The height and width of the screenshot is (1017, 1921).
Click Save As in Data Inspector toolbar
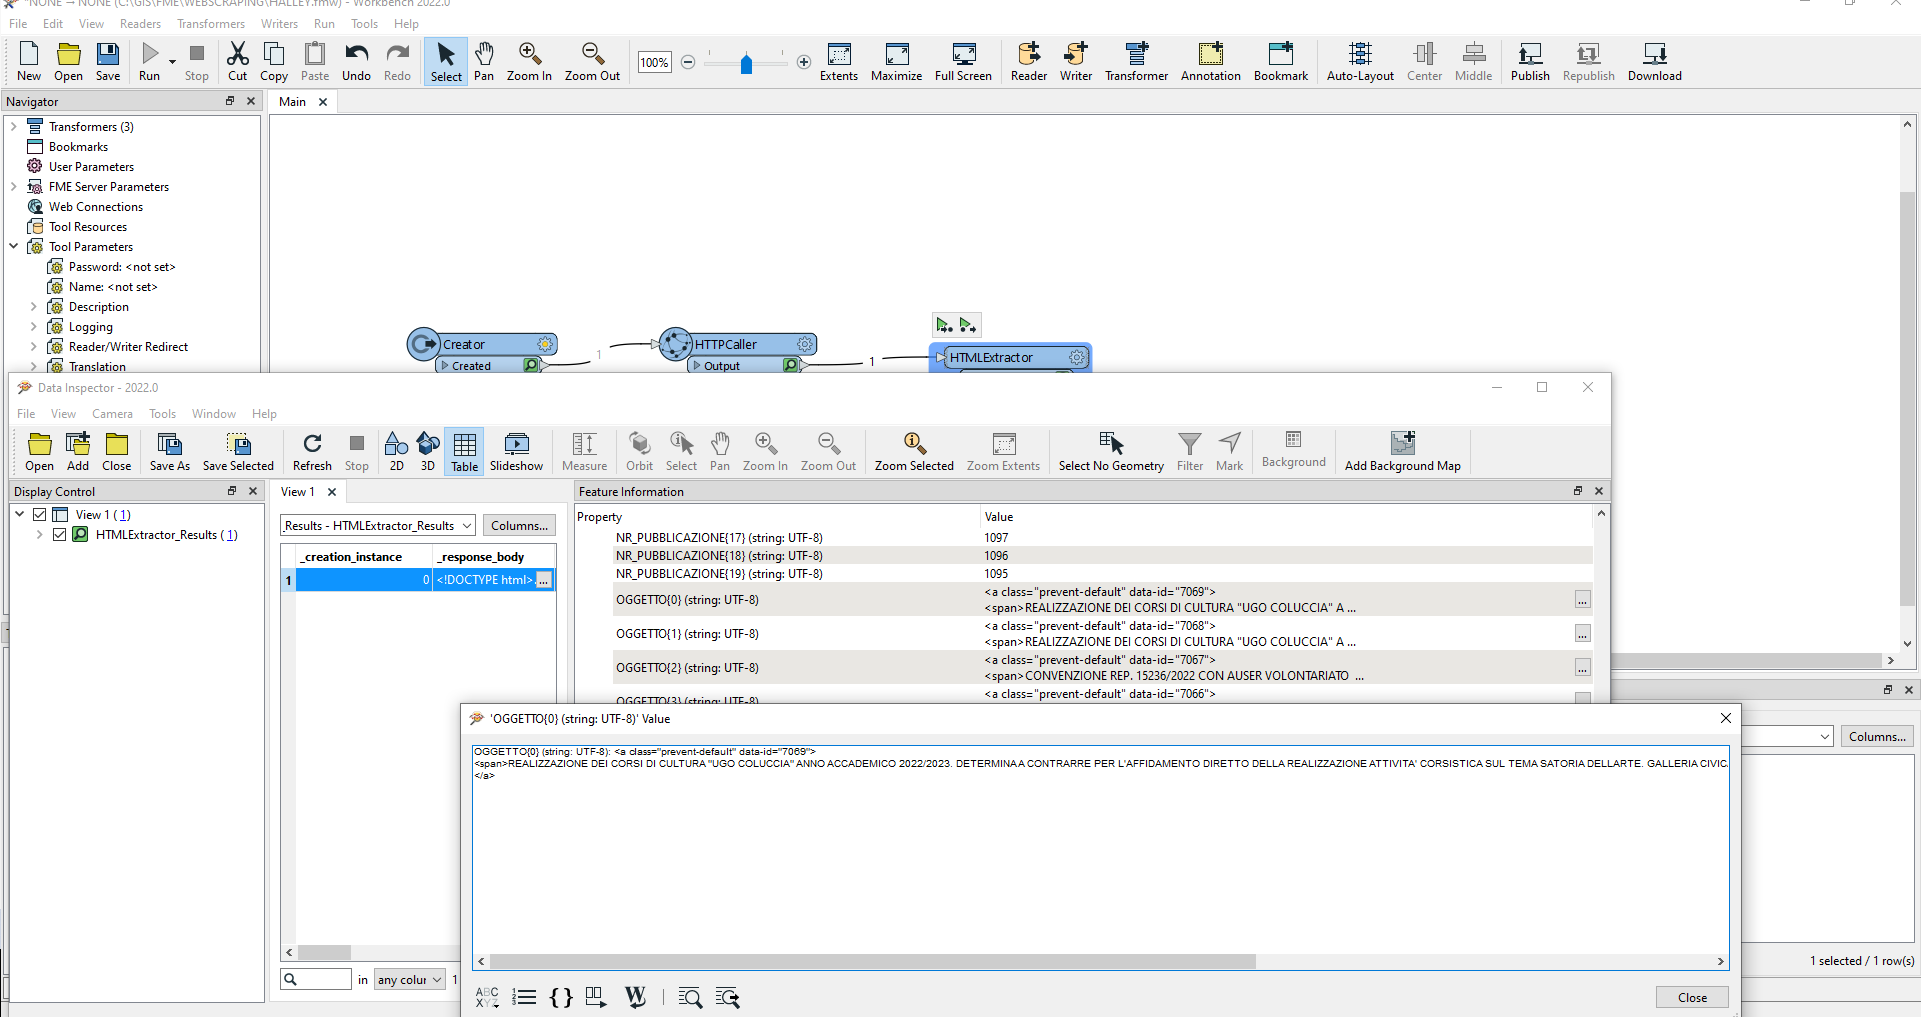point(170,452)
